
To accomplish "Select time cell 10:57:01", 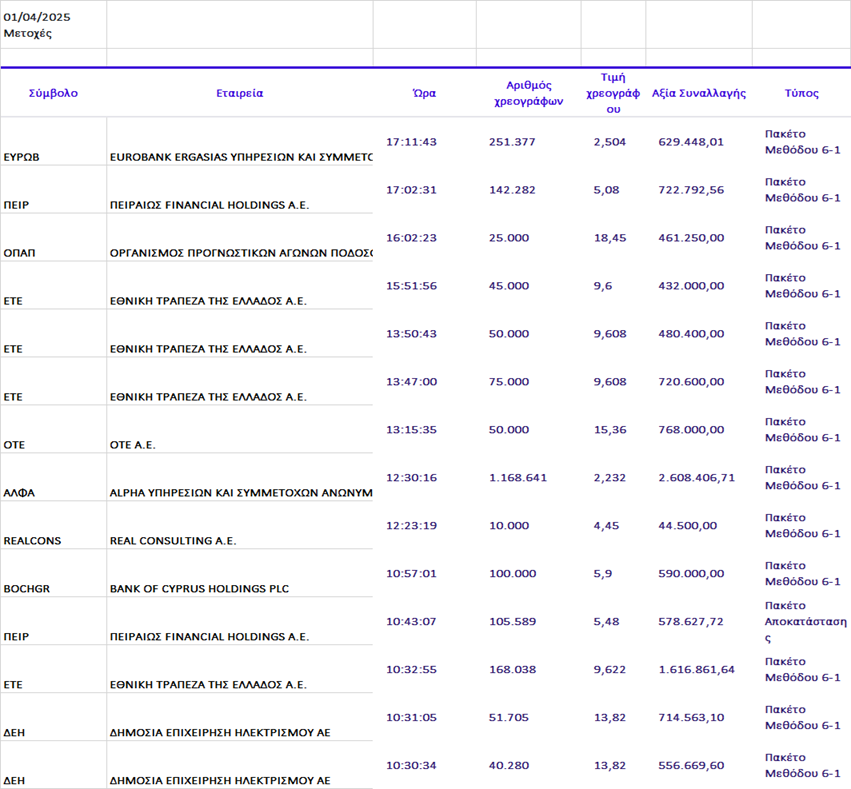I will [411, 574].
